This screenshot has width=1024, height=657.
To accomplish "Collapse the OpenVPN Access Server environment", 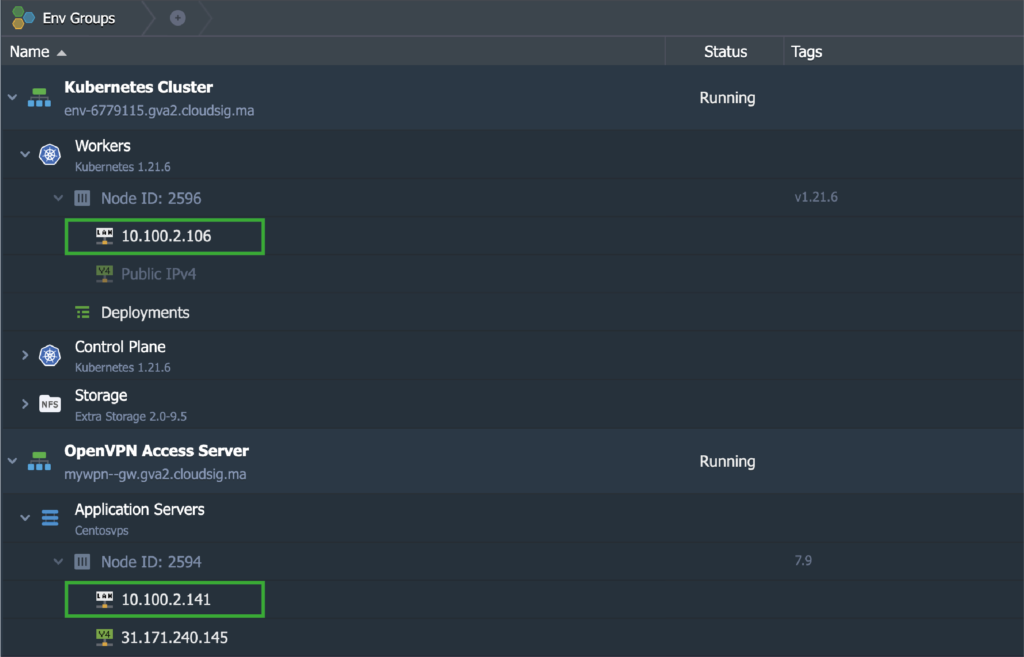I will 12,461.
